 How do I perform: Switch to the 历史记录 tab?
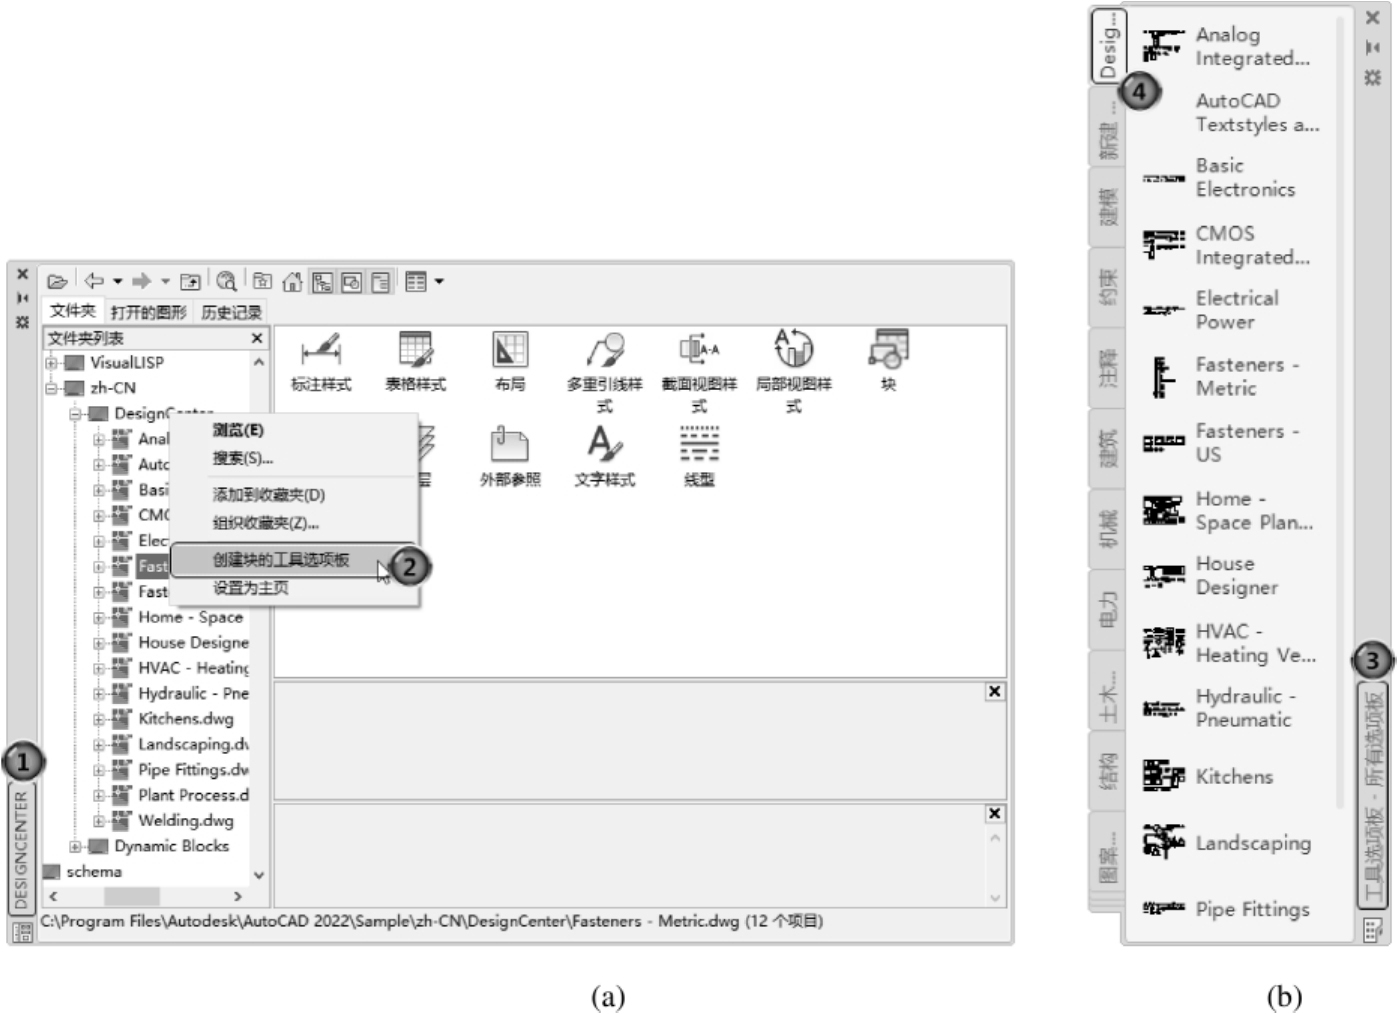[x=231, y=312]
